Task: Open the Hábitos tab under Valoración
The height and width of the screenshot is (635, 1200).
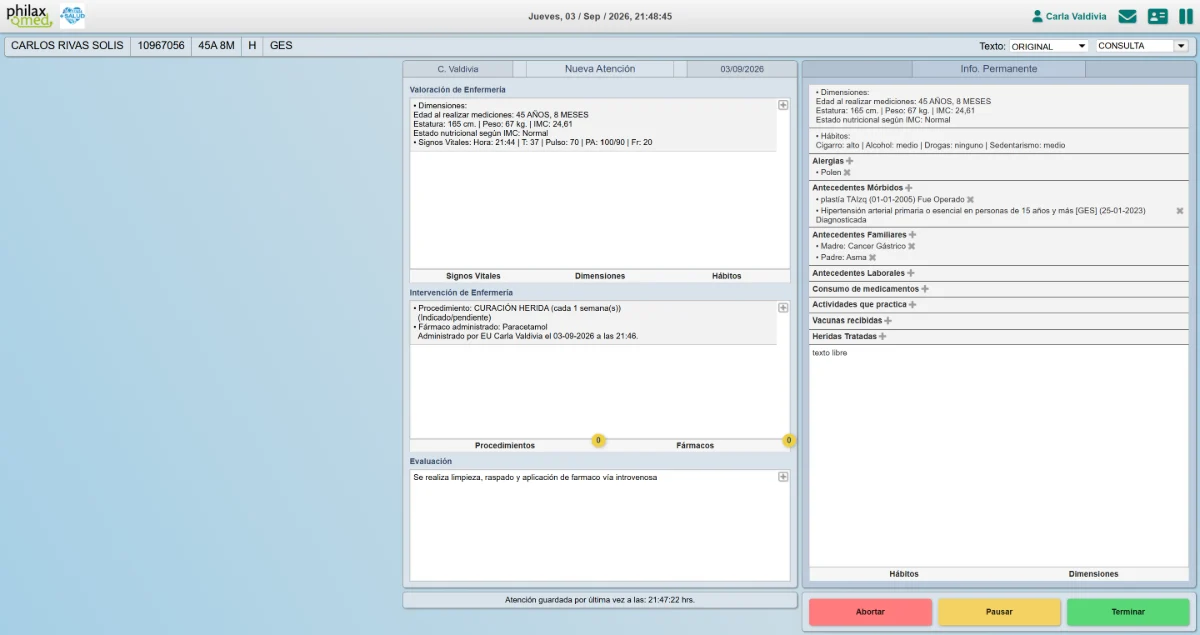Action: click(727, 276)
